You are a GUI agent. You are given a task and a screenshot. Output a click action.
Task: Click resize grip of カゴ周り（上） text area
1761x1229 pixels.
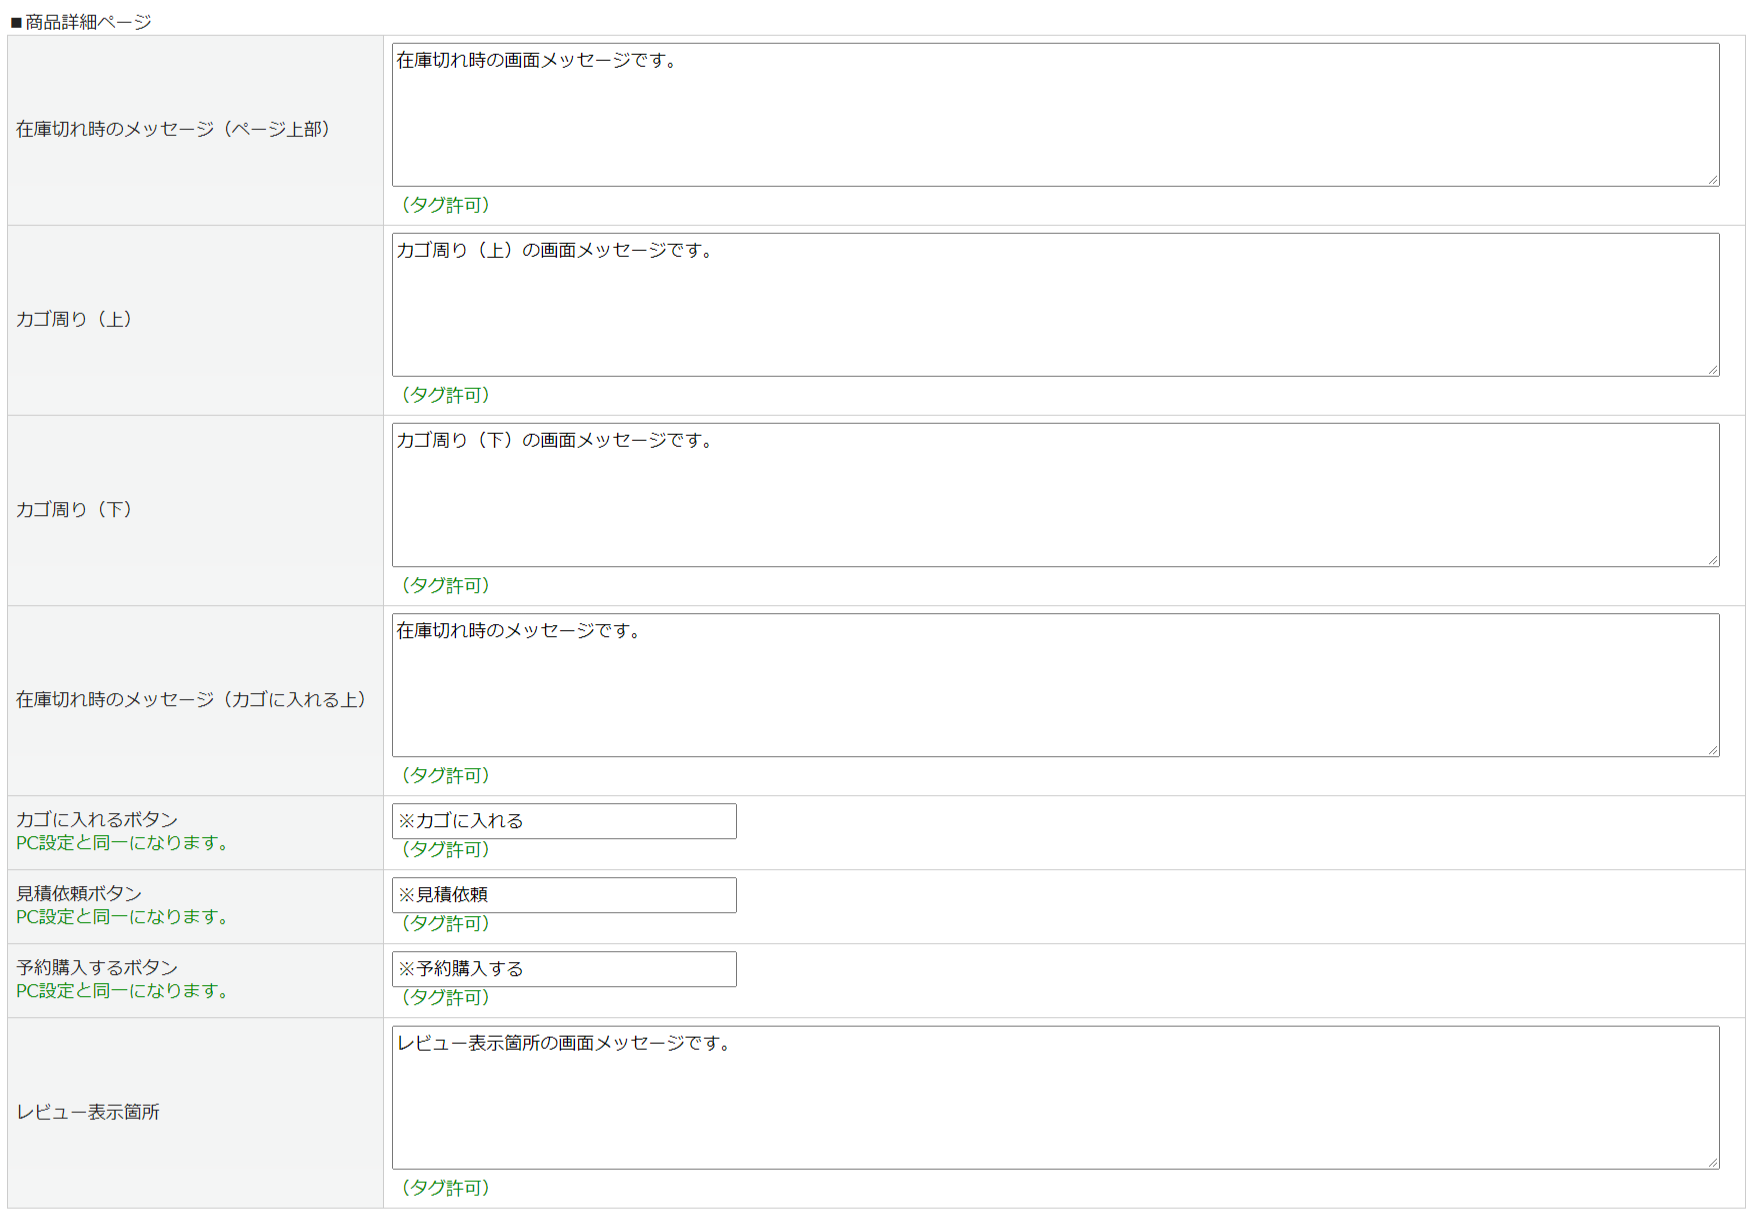(1713, 370)
